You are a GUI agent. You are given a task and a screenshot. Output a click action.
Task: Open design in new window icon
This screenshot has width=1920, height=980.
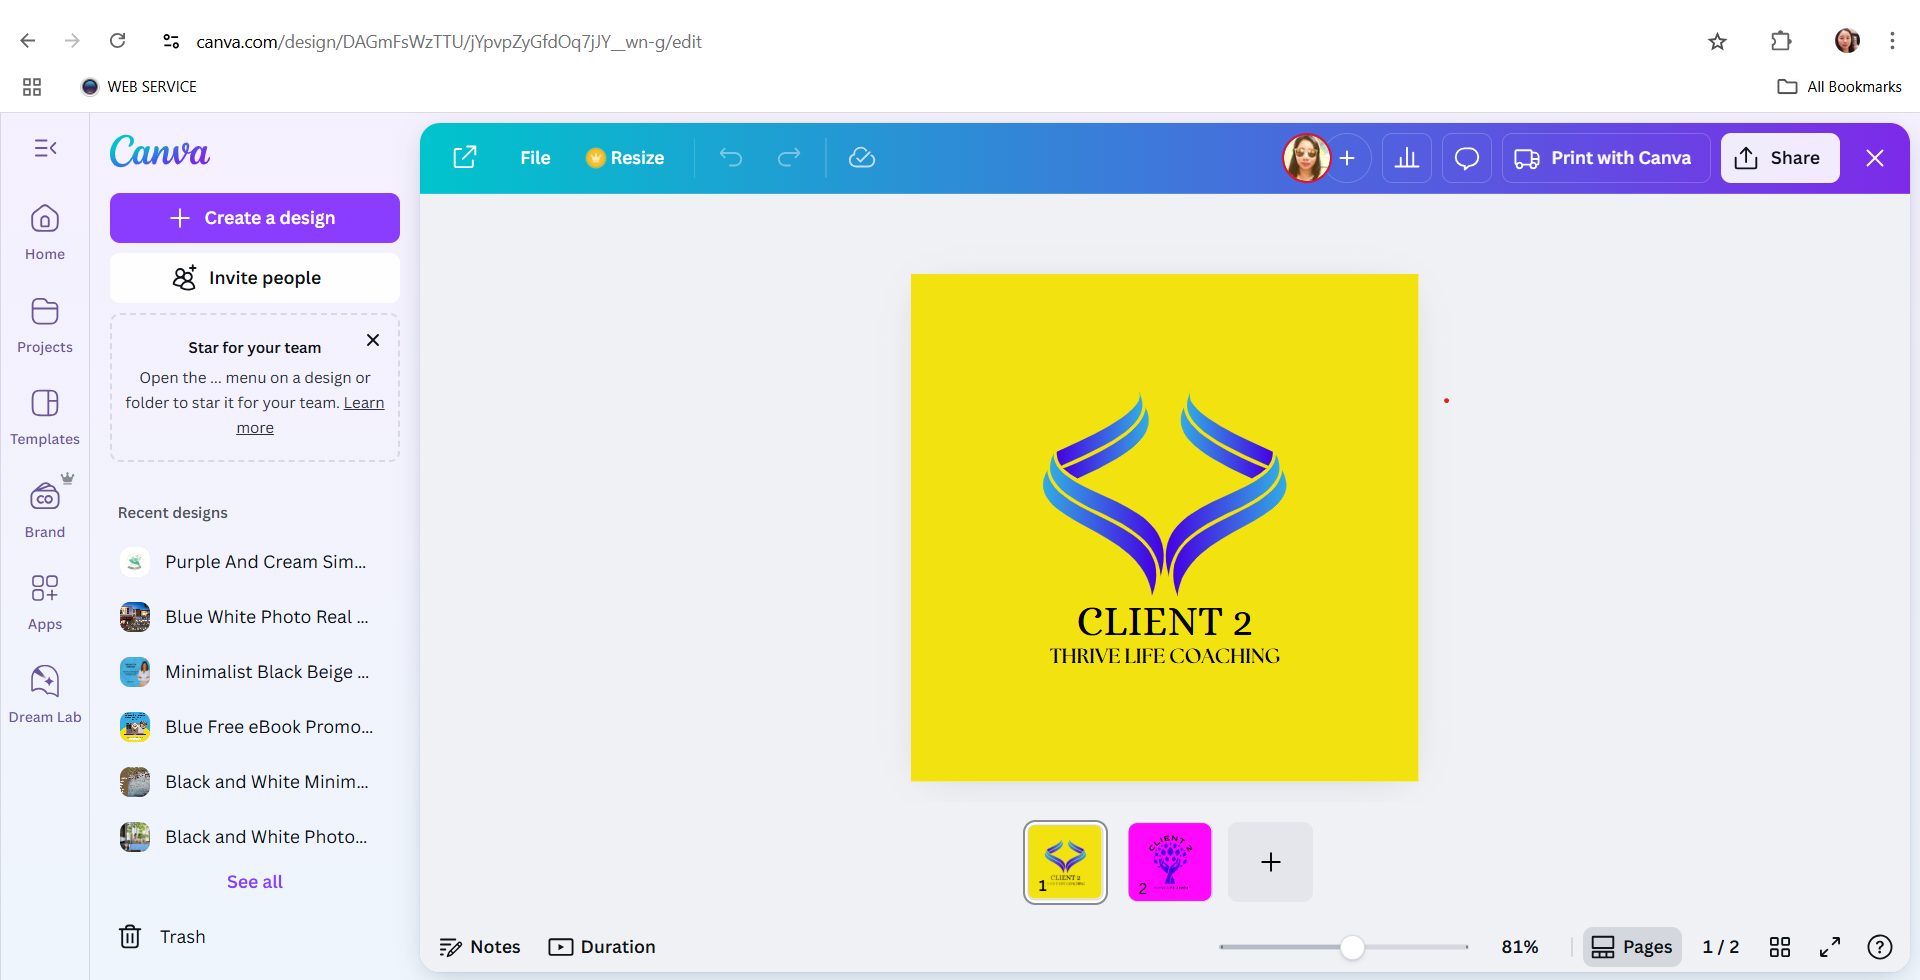465,158
